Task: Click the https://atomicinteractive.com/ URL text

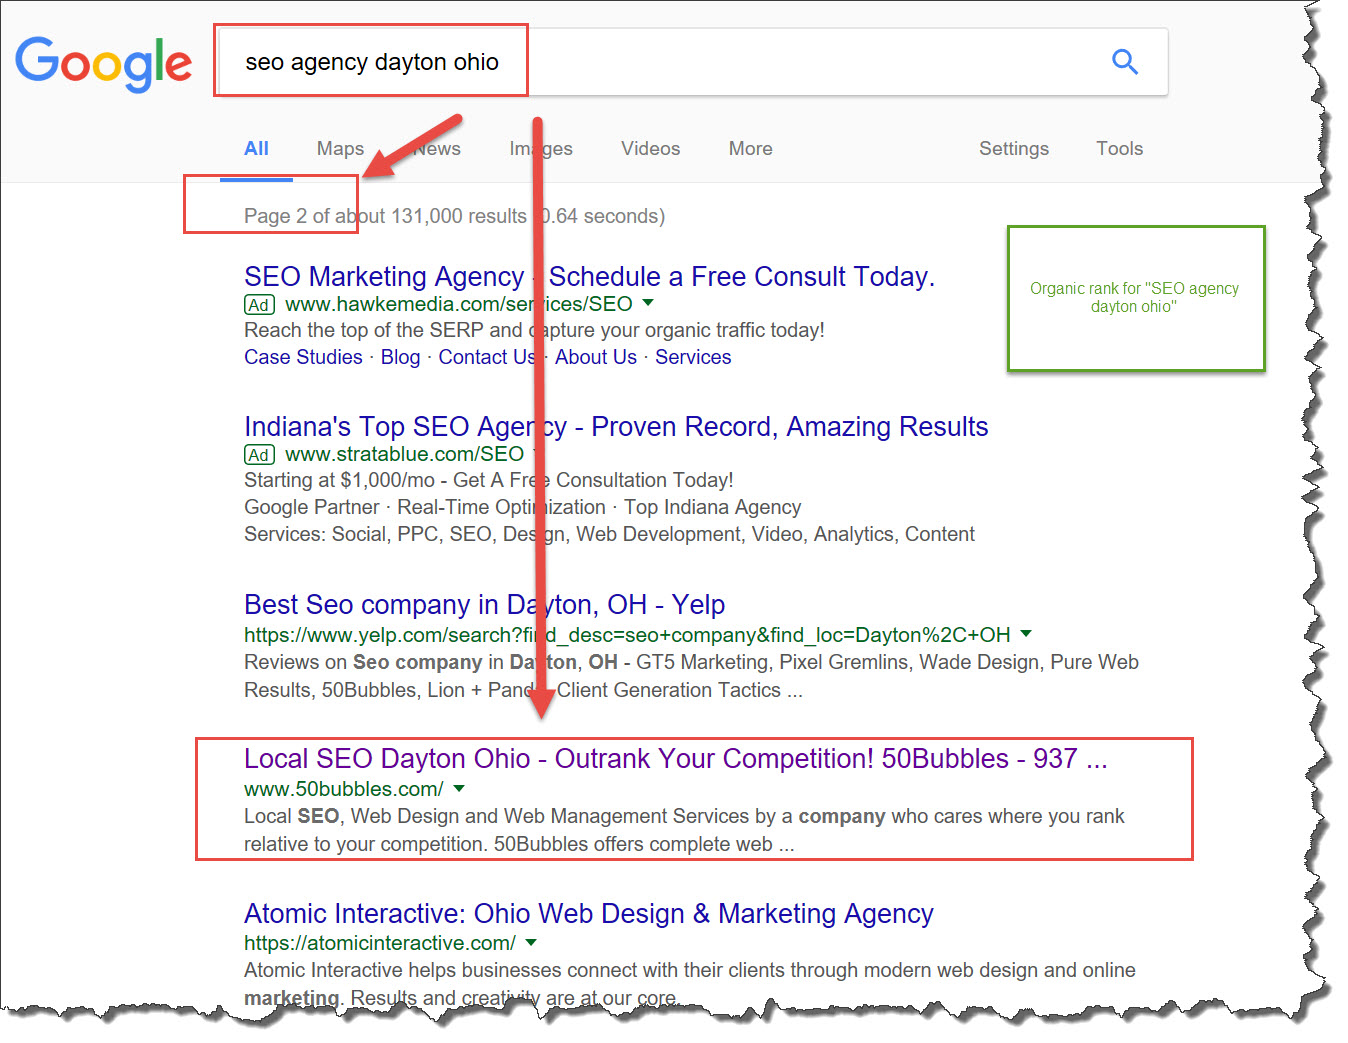Action: pos(380,943)
